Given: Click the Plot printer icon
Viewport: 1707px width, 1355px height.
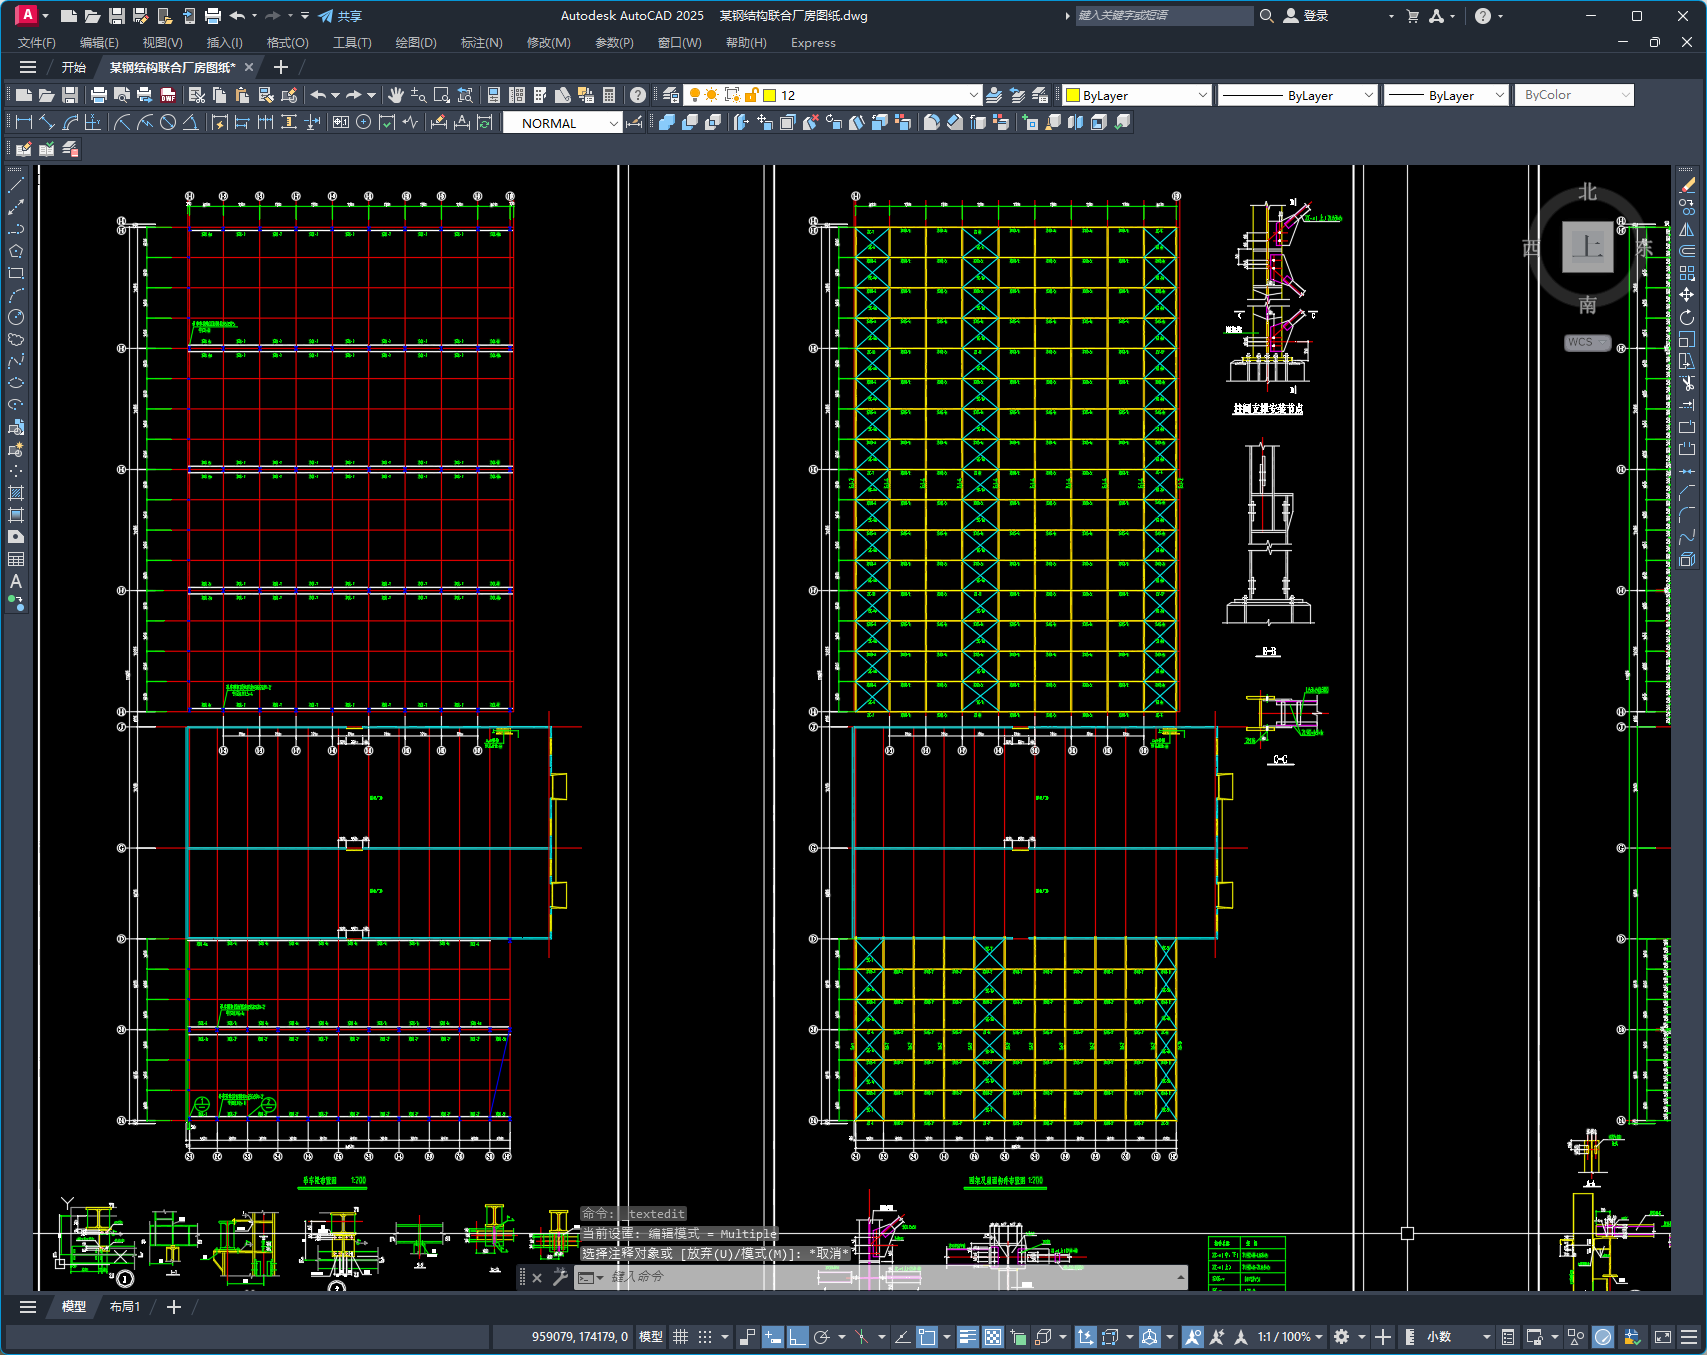Looking at the screenshot, I should click(x=98, y=95).
